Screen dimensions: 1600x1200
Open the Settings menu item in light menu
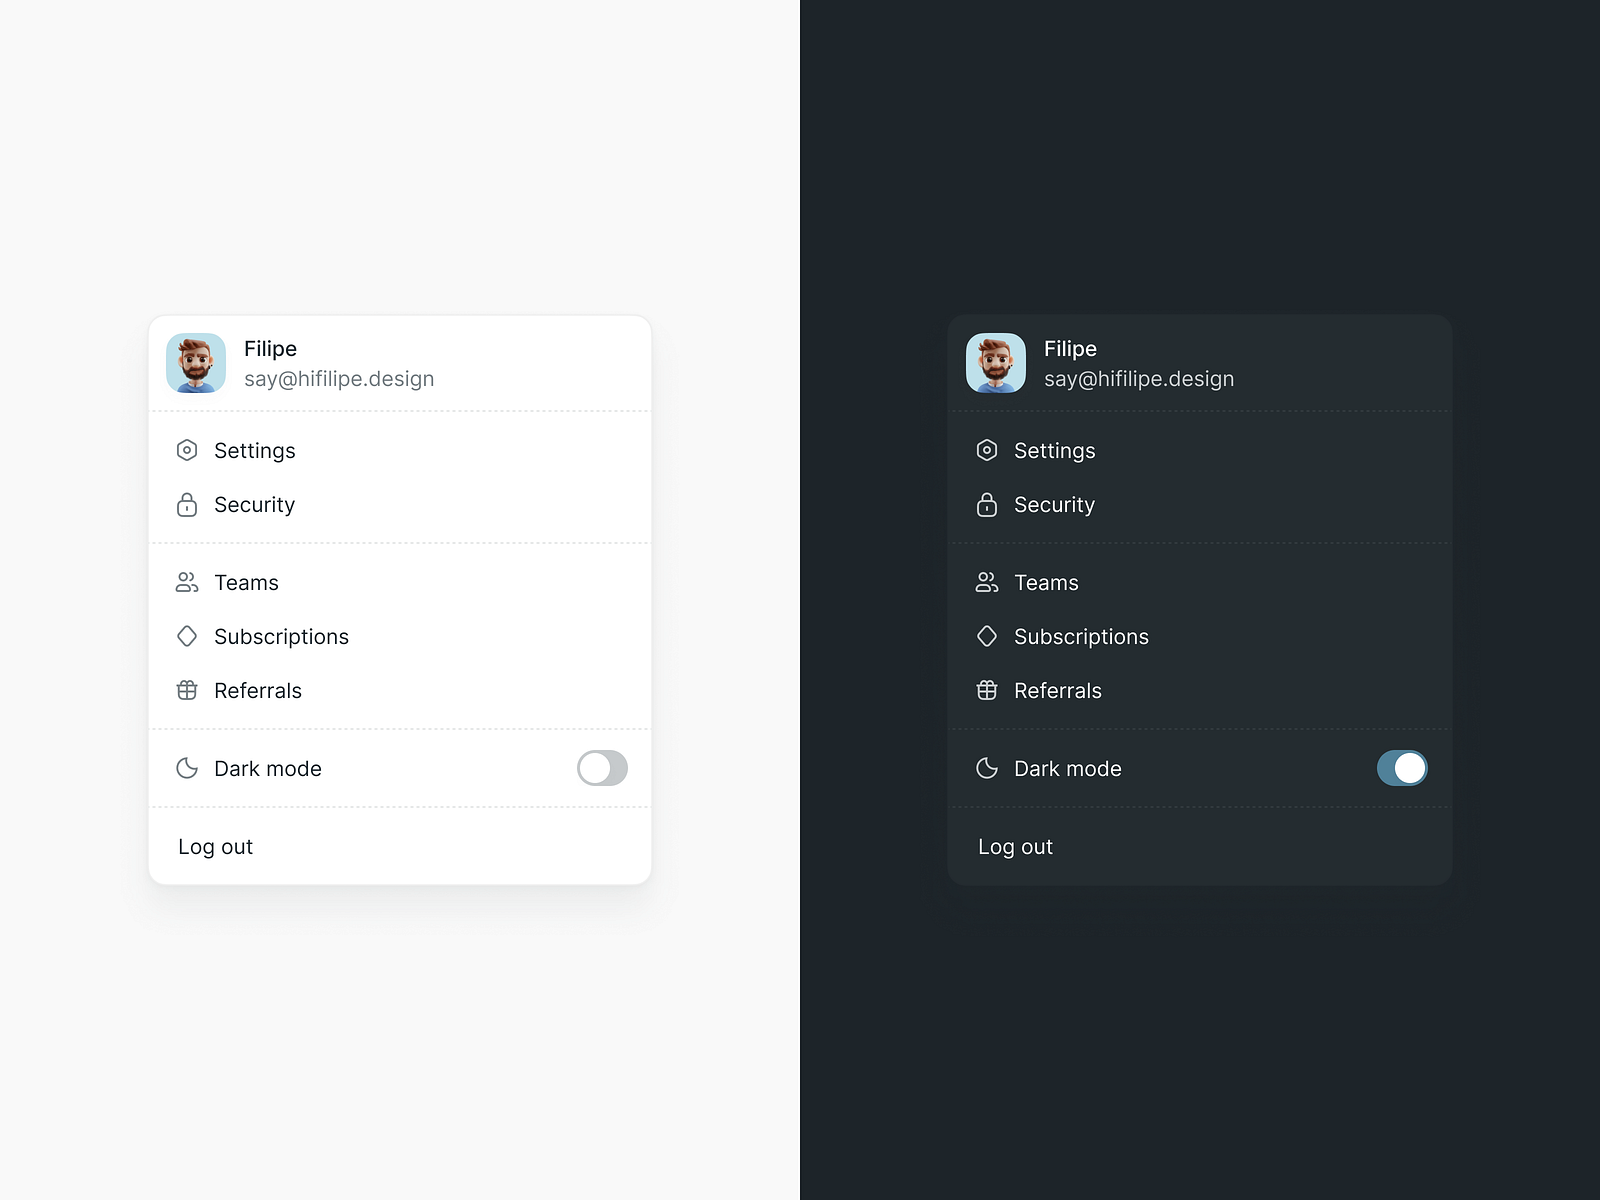click(255, 450)
